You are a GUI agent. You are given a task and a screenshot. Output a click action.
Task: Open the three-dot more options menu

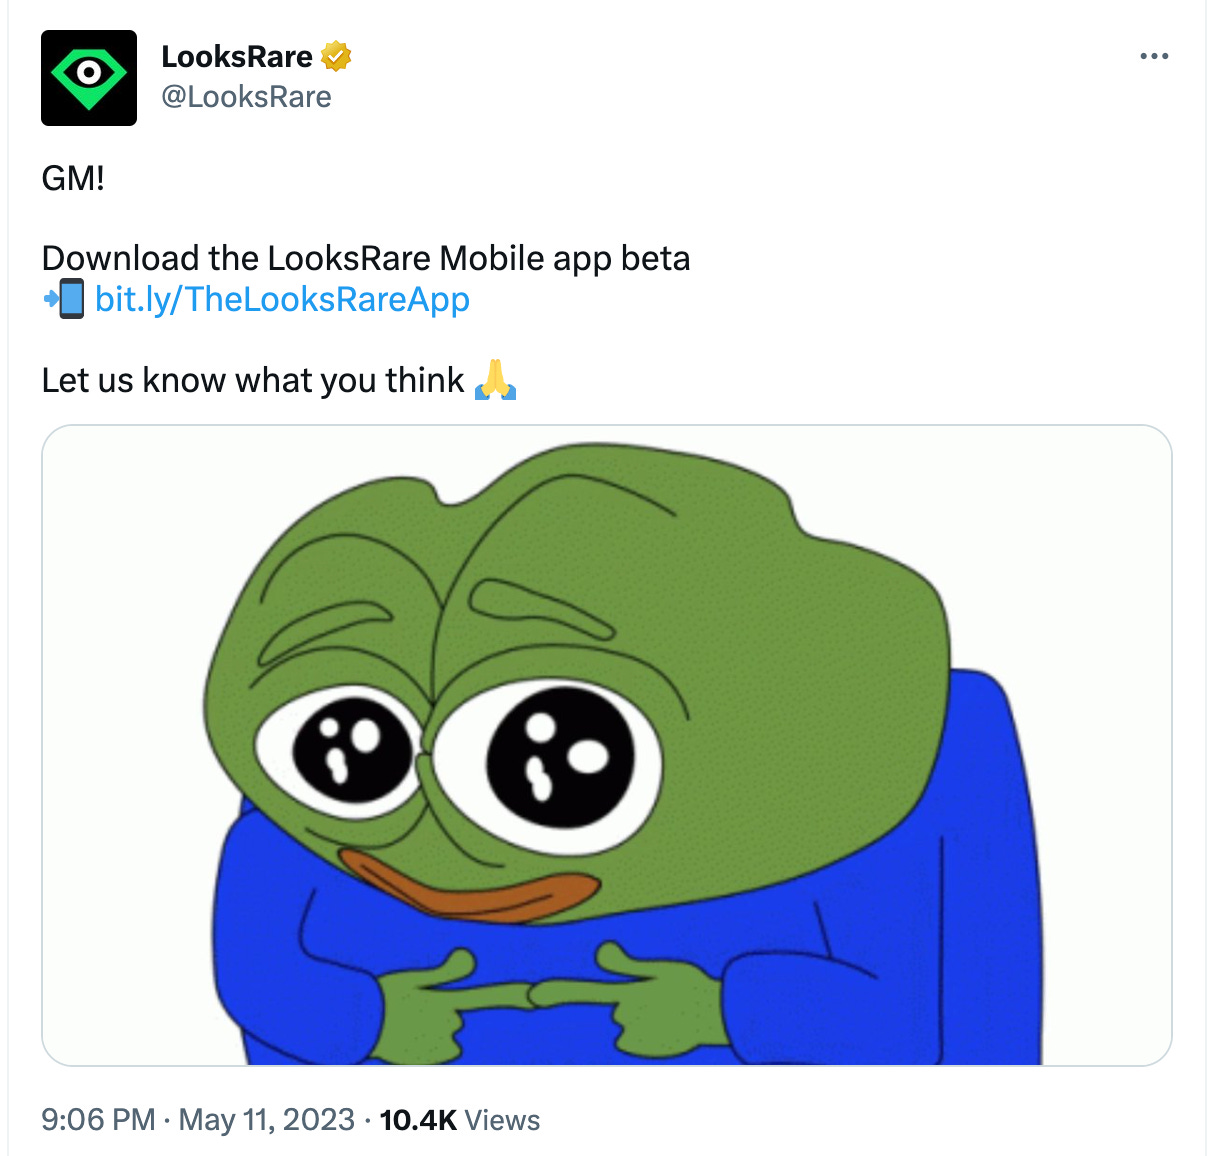click(1154, 56)
